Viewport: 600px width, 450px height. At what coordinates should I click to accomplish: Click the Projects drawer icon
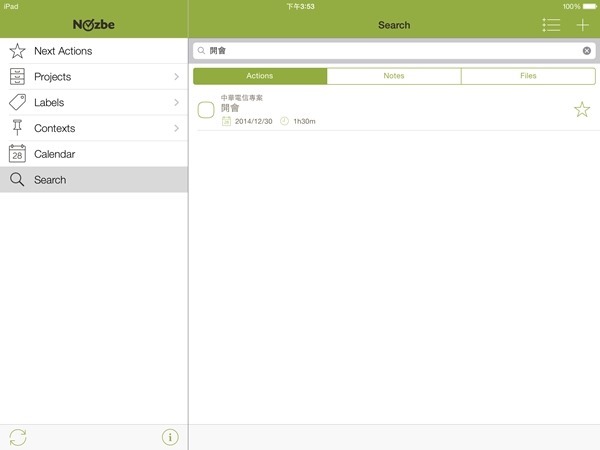point(17,77)
